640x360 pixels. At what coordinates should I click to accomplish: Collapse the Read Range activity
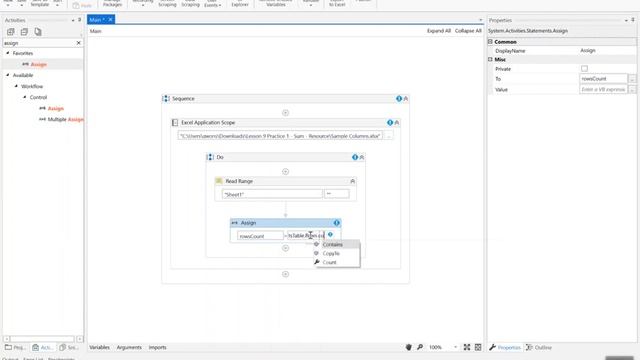353,181
